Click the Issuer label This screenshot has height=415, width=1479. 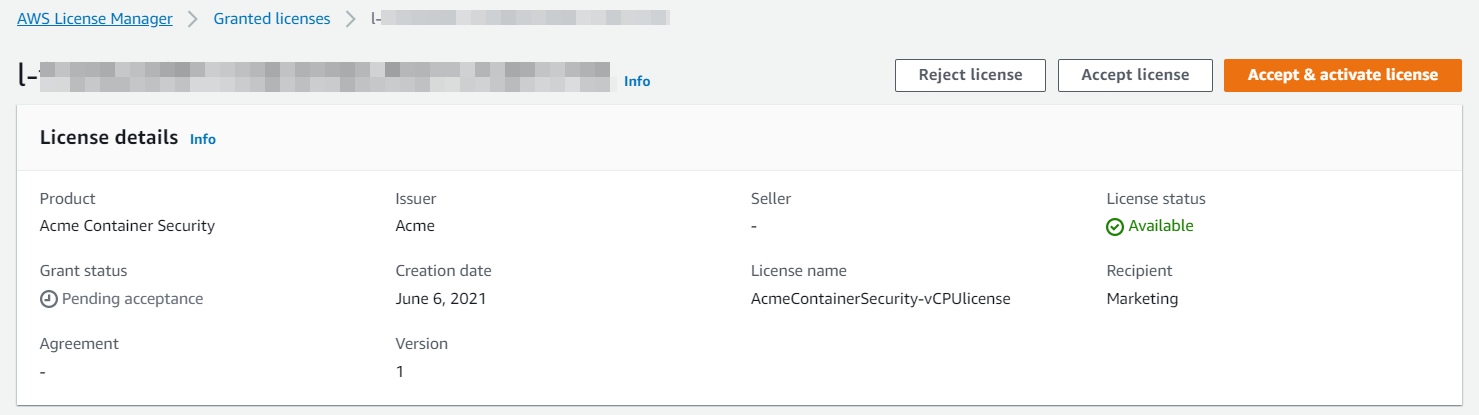(x=416, y=199)
